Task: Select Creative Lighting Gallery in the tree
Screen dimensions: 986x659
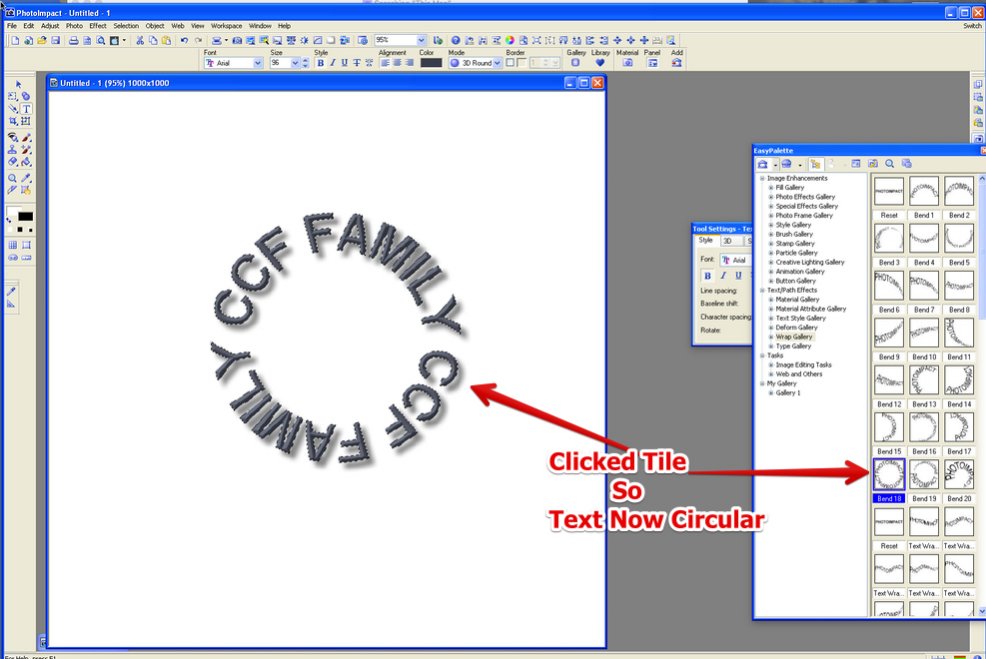Action: pyautogui.click(x=810, y=262)
